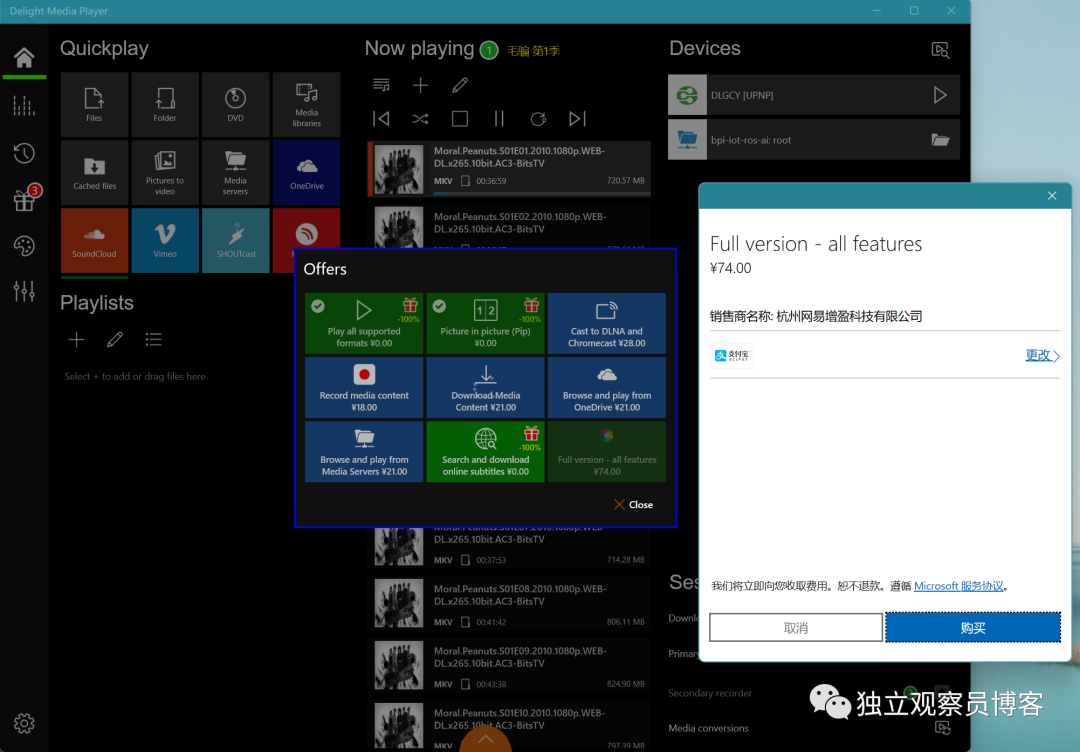Click the Now playing count badge
1080x752 pixels.
coord(489,50)
